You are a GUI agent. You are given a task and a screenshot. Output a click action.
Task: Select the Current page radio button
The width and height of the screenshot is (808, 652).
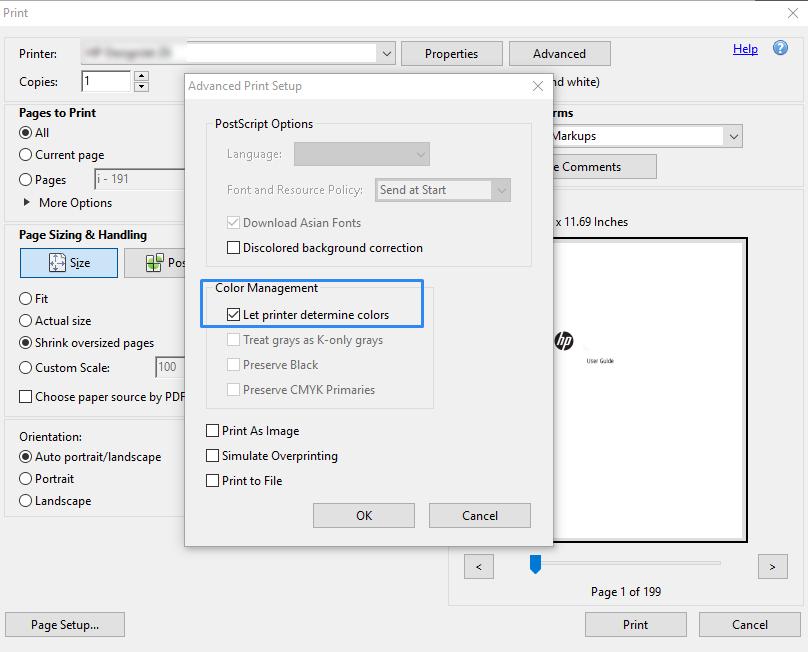tap(25, 155)
